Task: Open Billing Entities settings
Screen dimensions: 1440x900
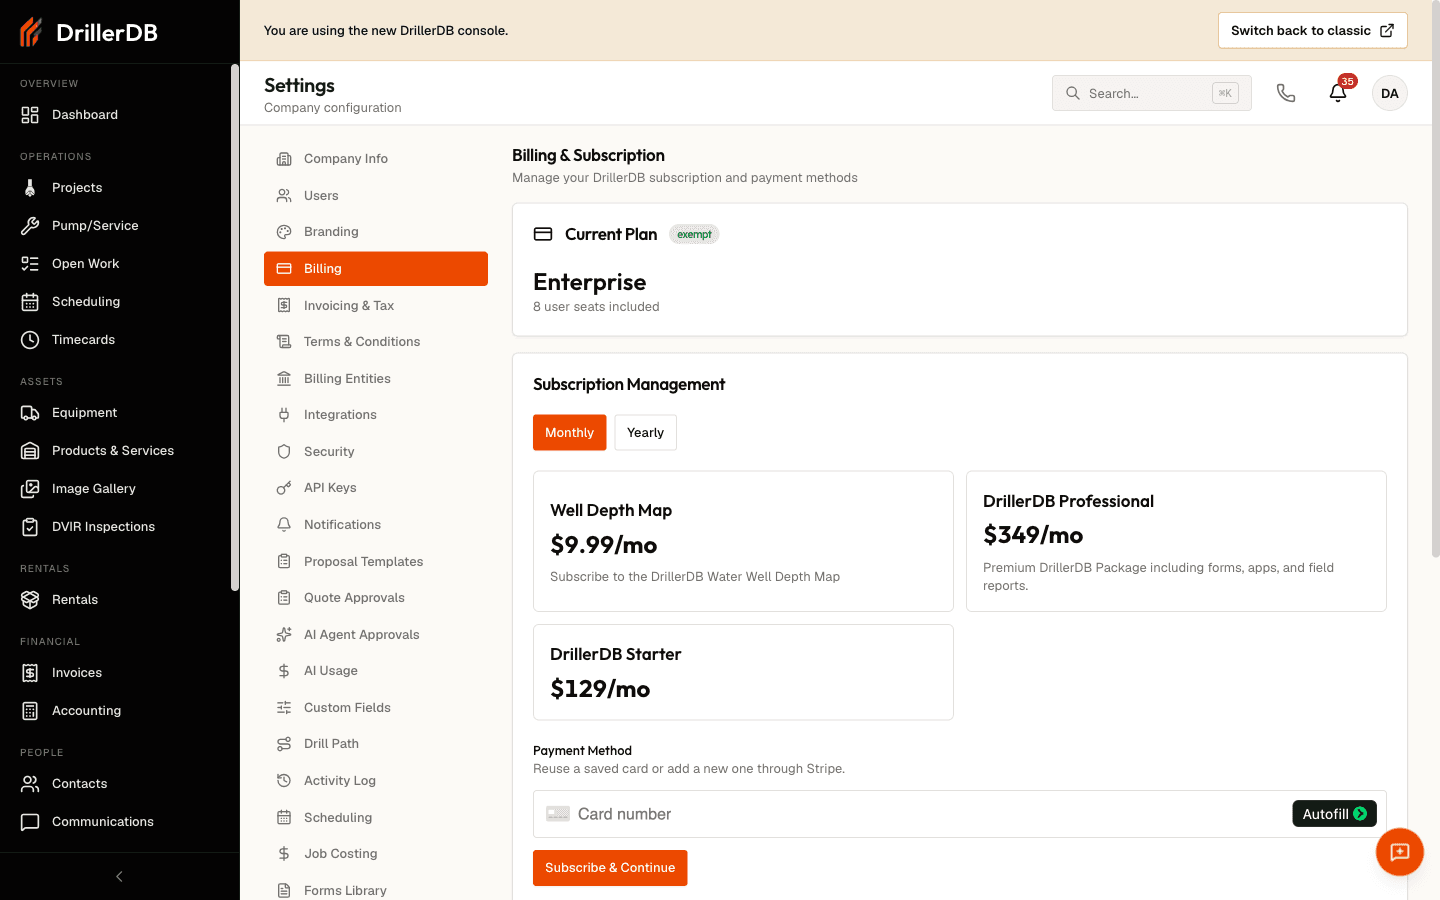Action: coord(376,379)
